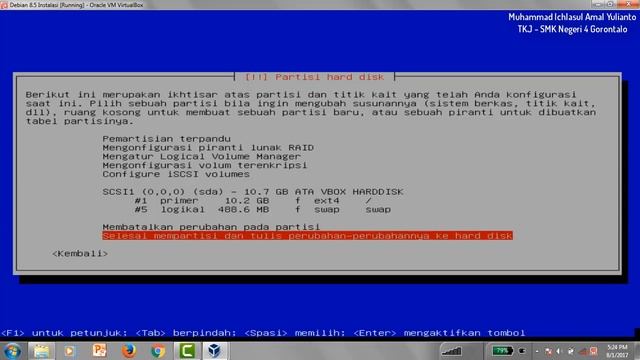This screenshot has height=360, width=640.
Task: Open Google Chrome from the taskbar
Action: 158,351
